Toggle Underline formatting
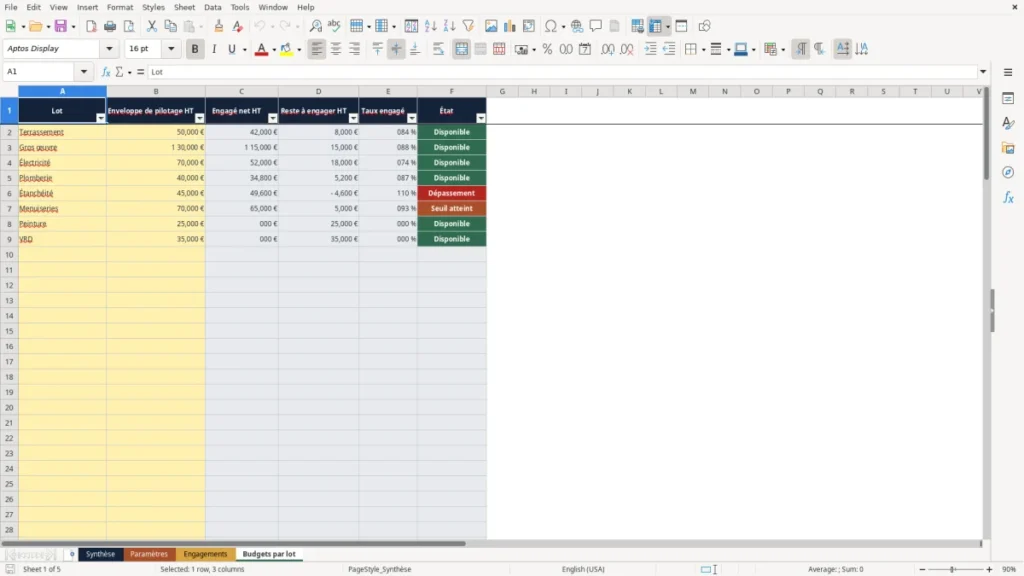The image size is (1024, 576). [x=232, y=49]
